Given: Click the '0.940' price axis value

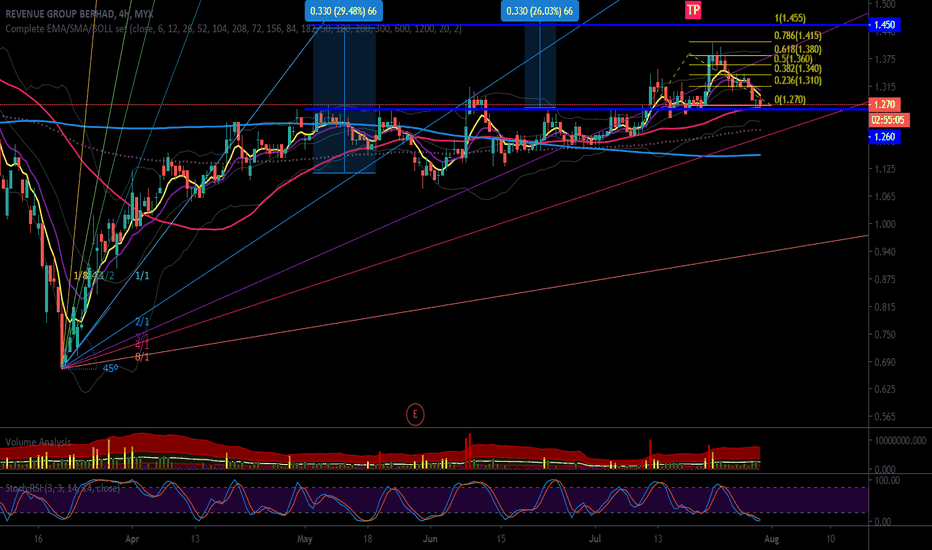Looking at the screenshot, I should [885, 252].
